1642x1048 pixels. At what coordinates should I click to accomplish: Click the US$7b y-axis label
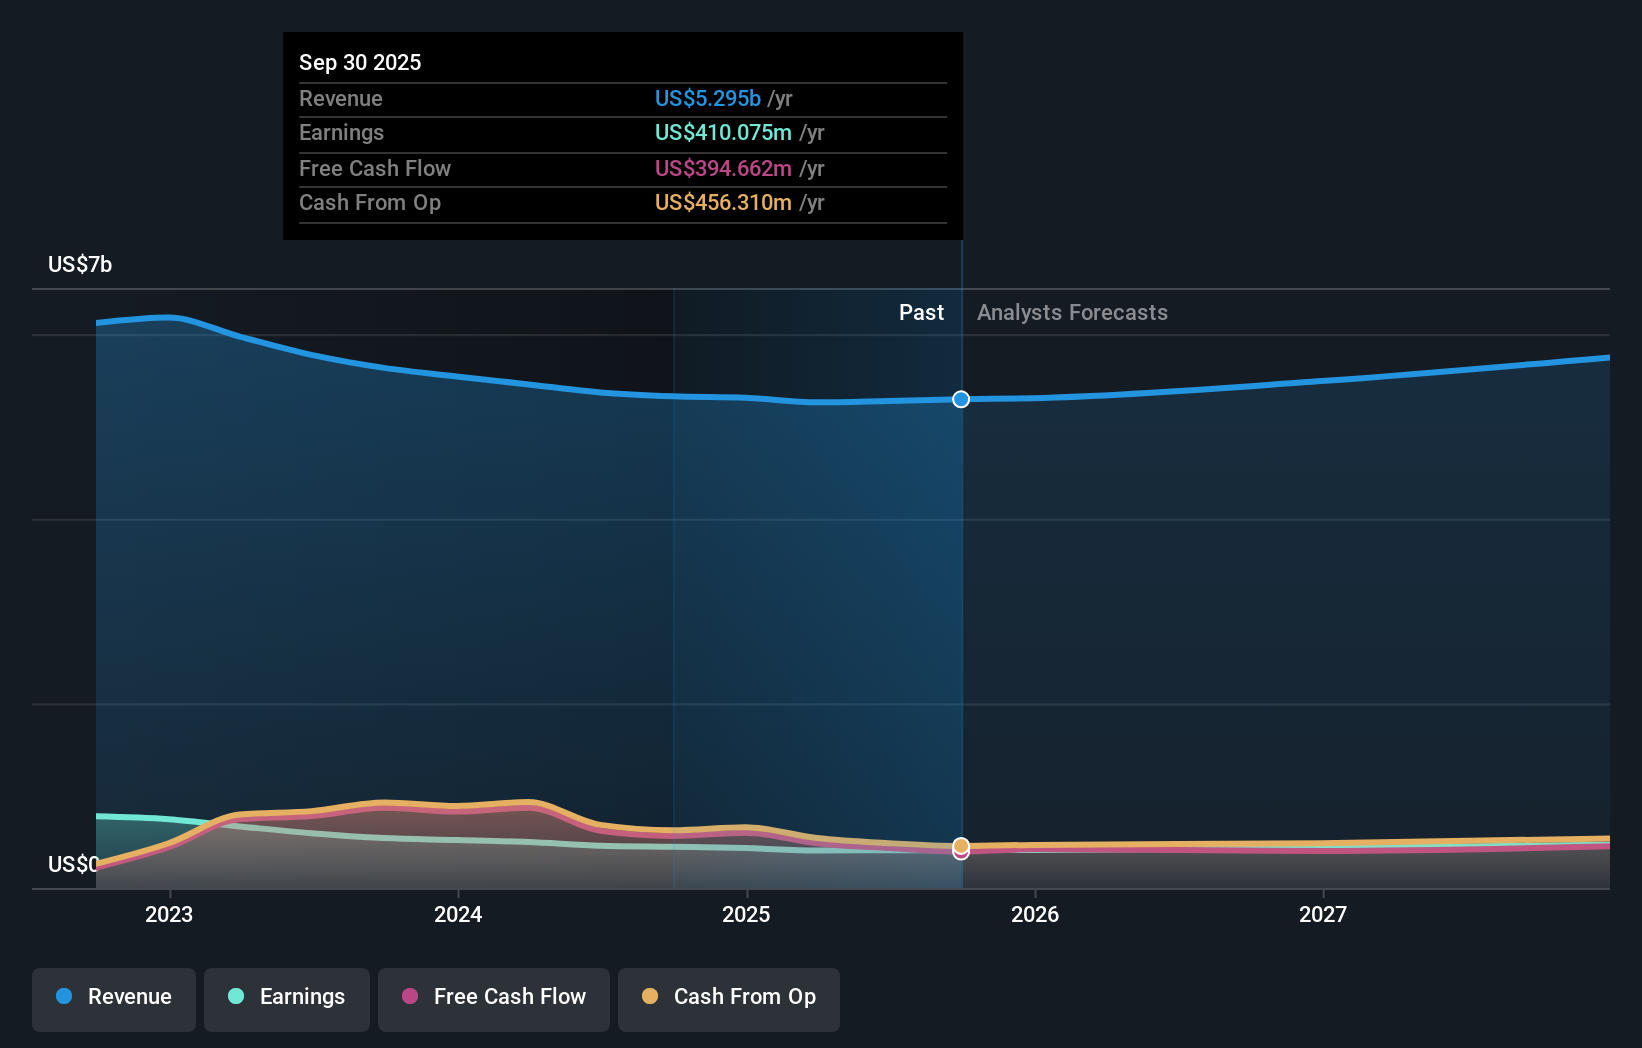click(80, 264)
